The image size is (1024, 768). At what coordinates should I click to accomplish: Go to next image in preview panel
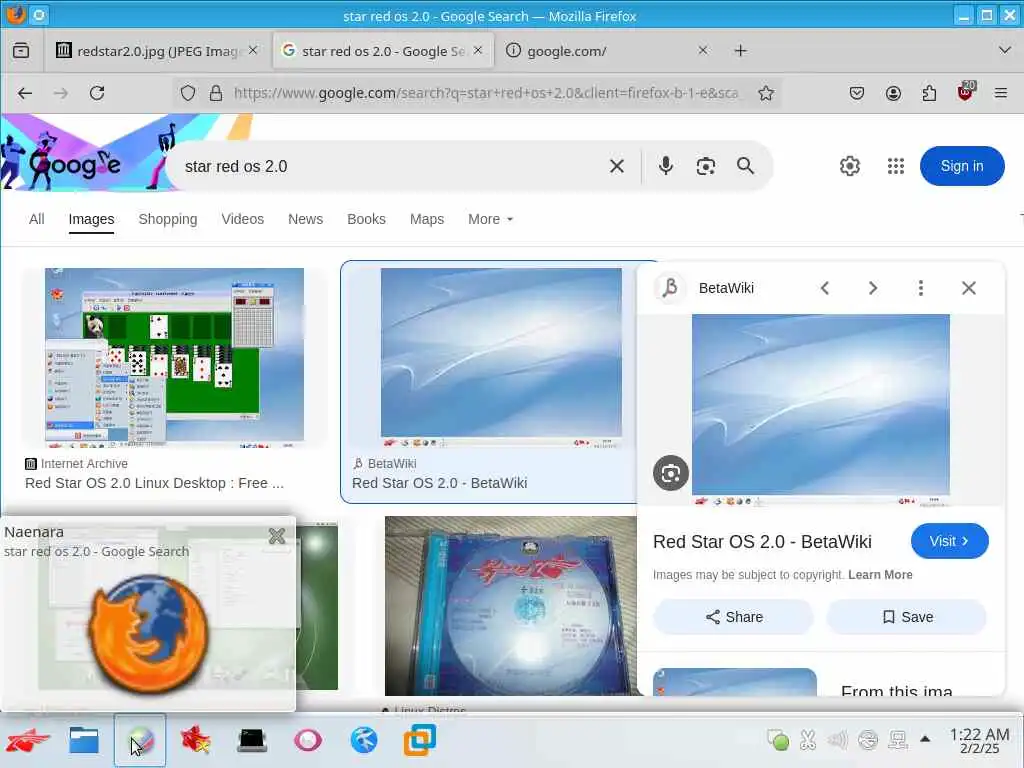pos(873,288)
